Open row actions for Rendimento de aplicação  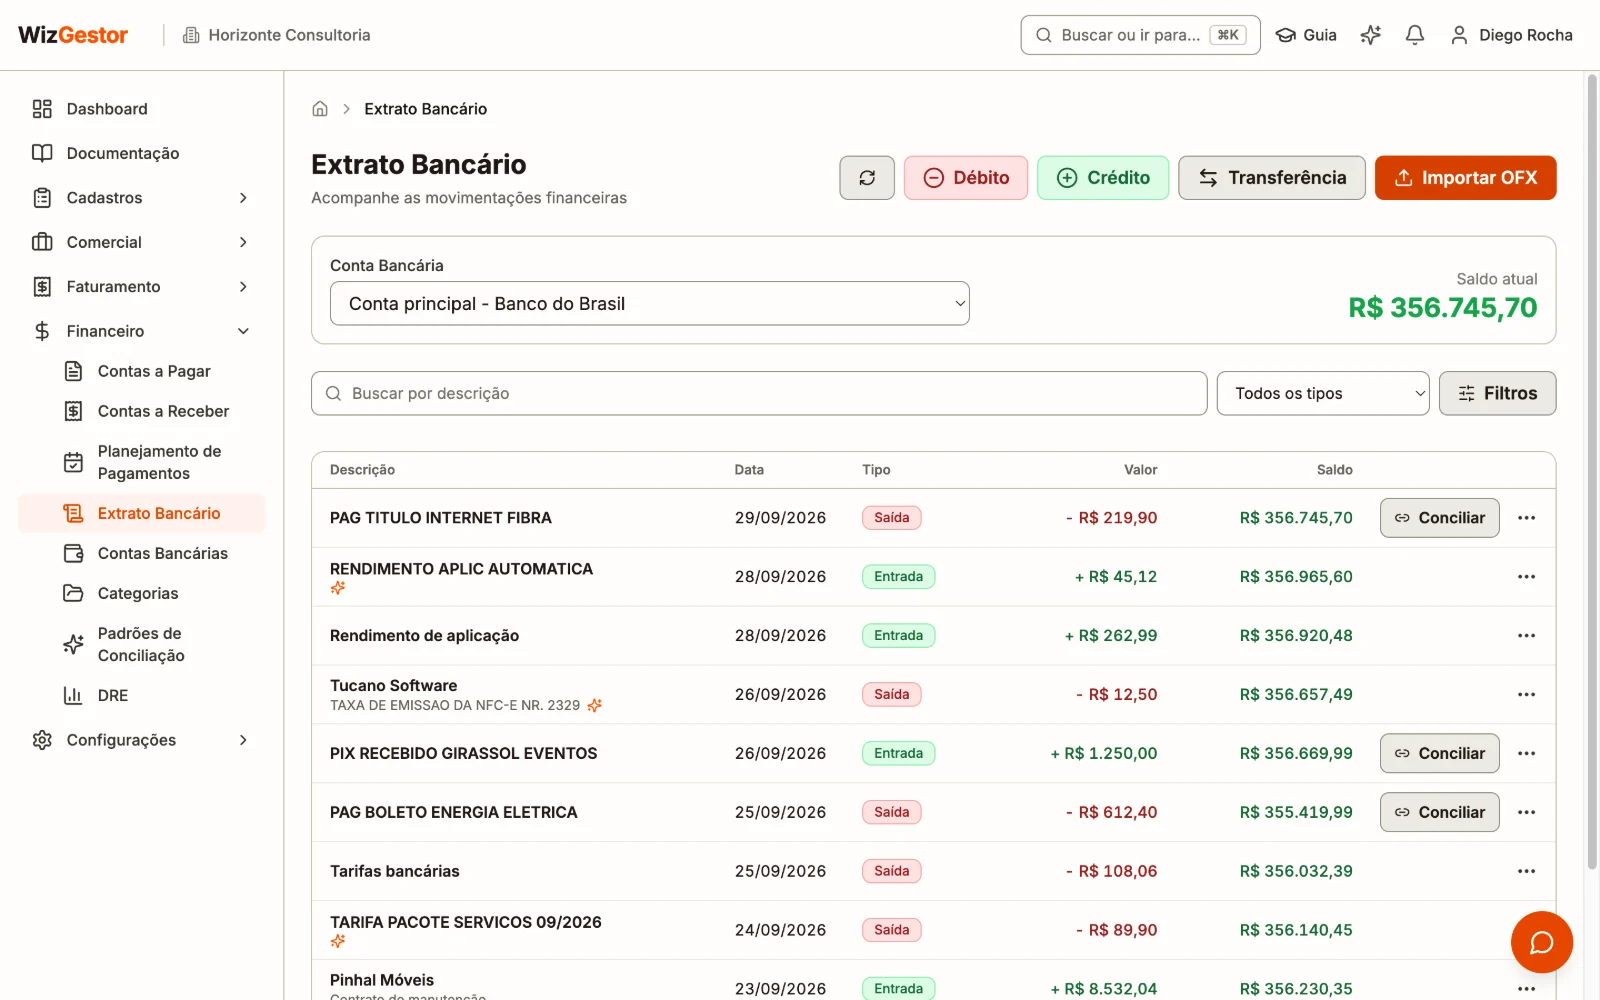(1526, 636)
